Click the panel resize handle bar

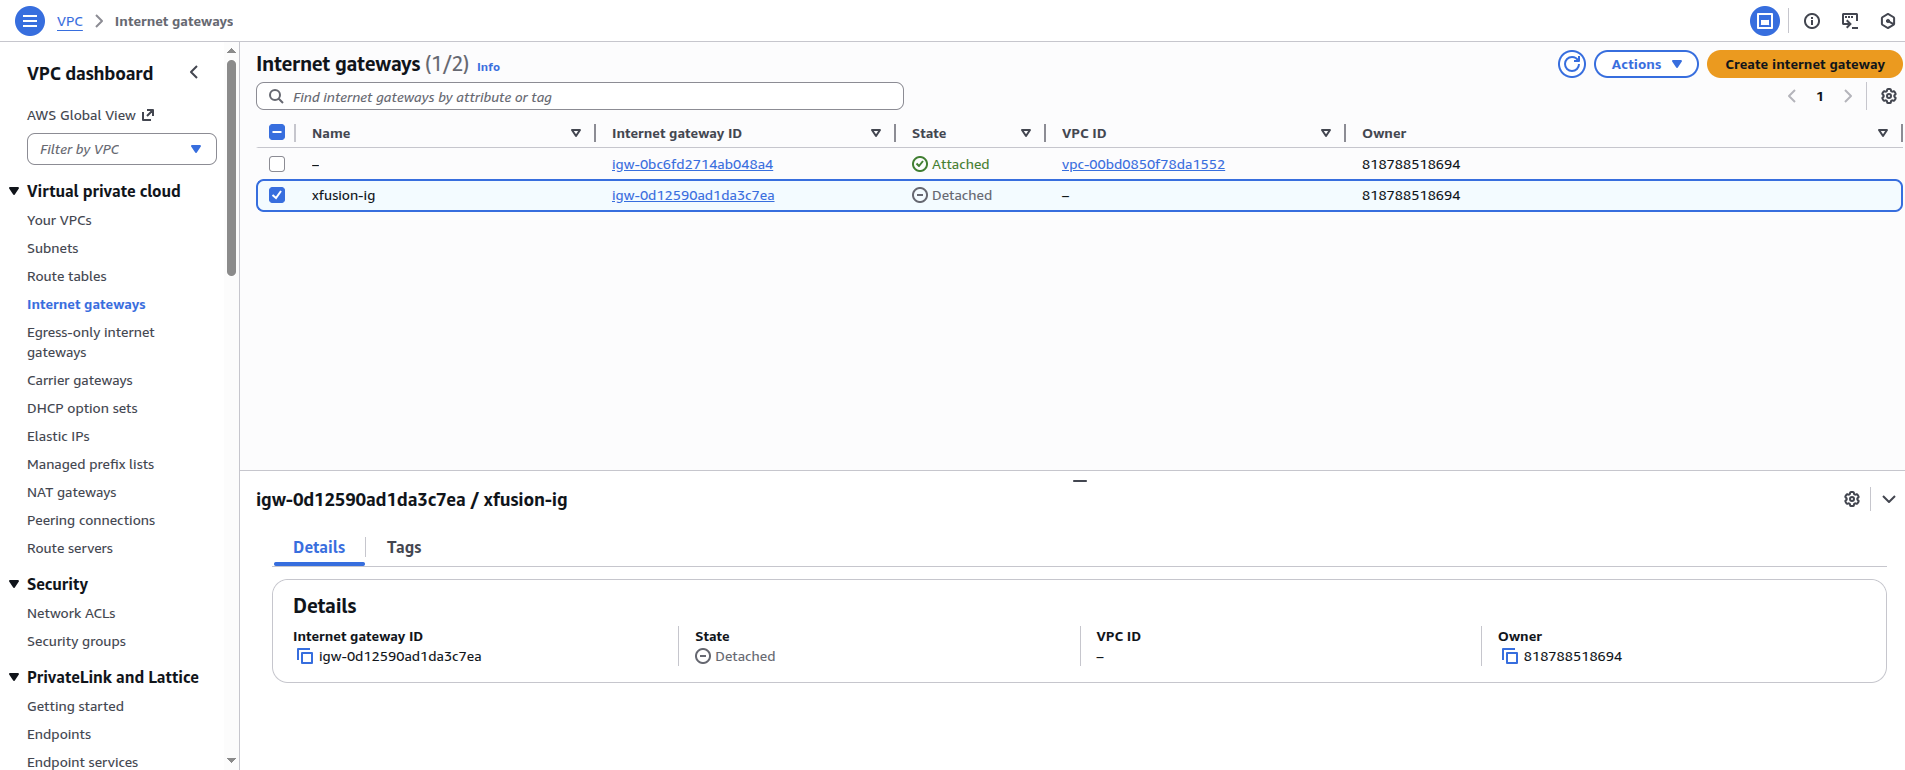1080,481
